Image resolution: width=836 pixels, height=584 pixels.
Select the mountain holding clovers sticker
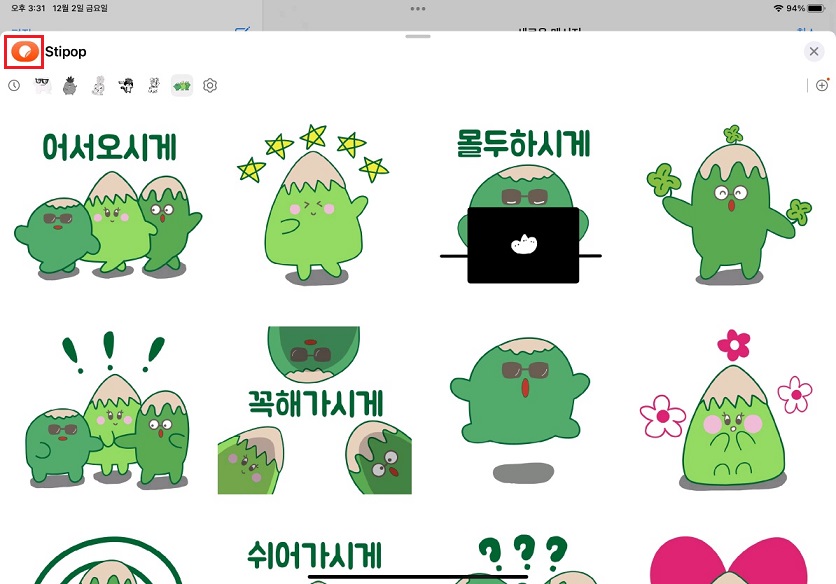click(x=729, y=204)
